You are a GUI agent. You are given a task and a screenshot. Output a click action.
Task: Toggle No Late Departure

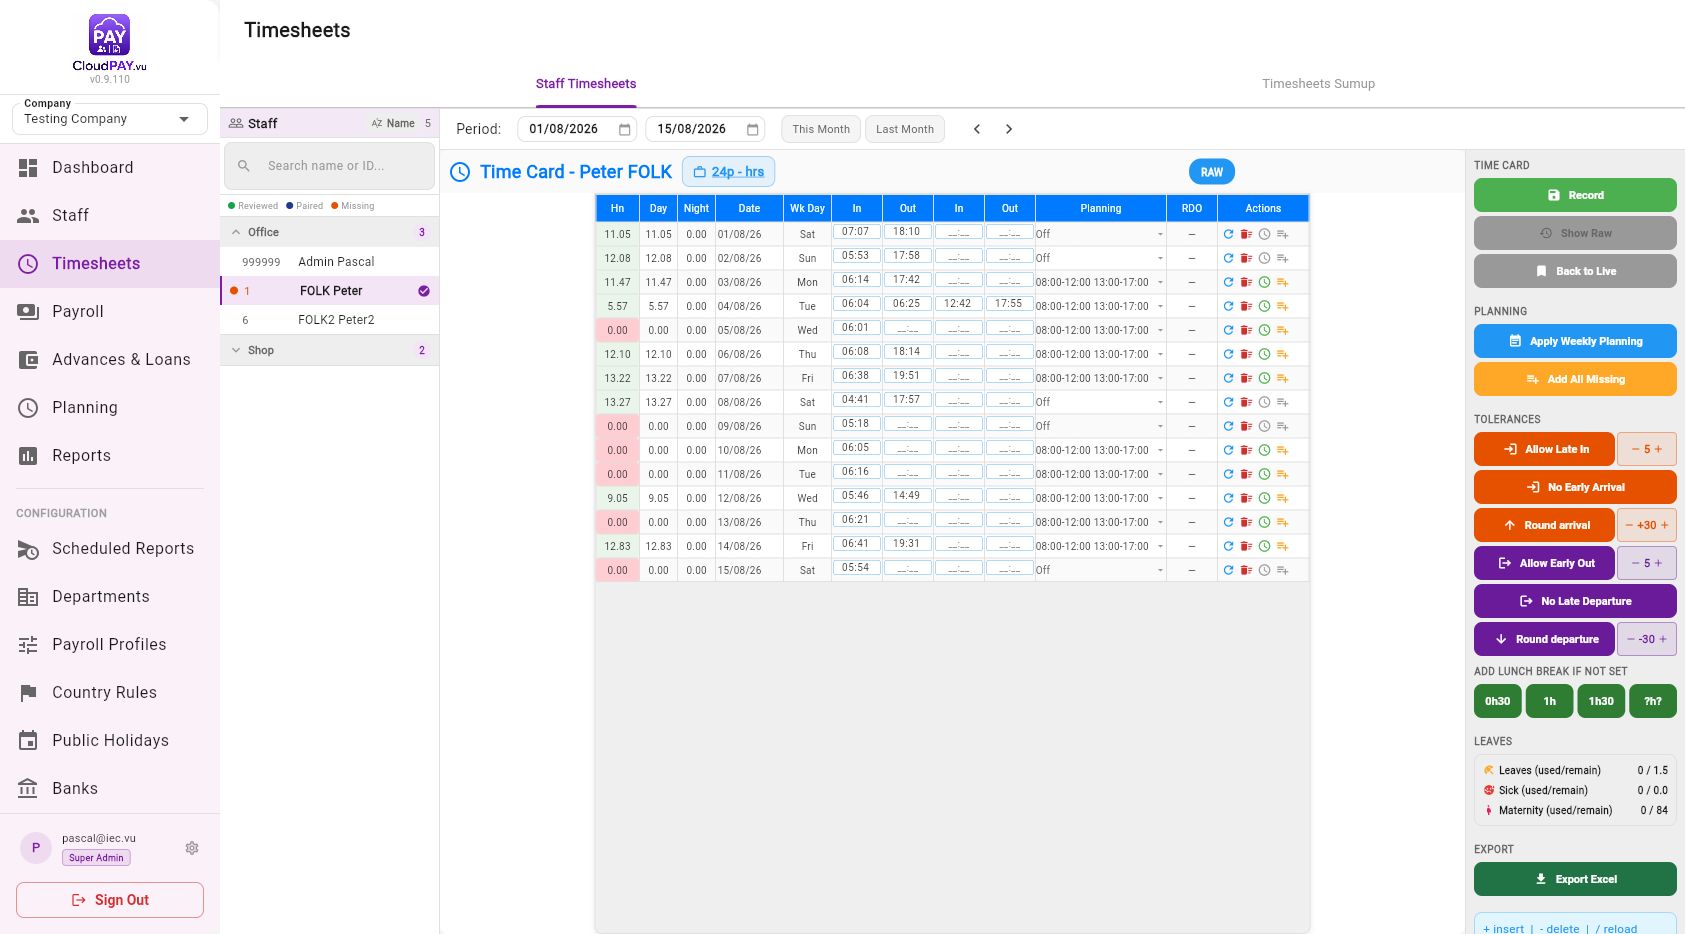[x=1575, y=601]
